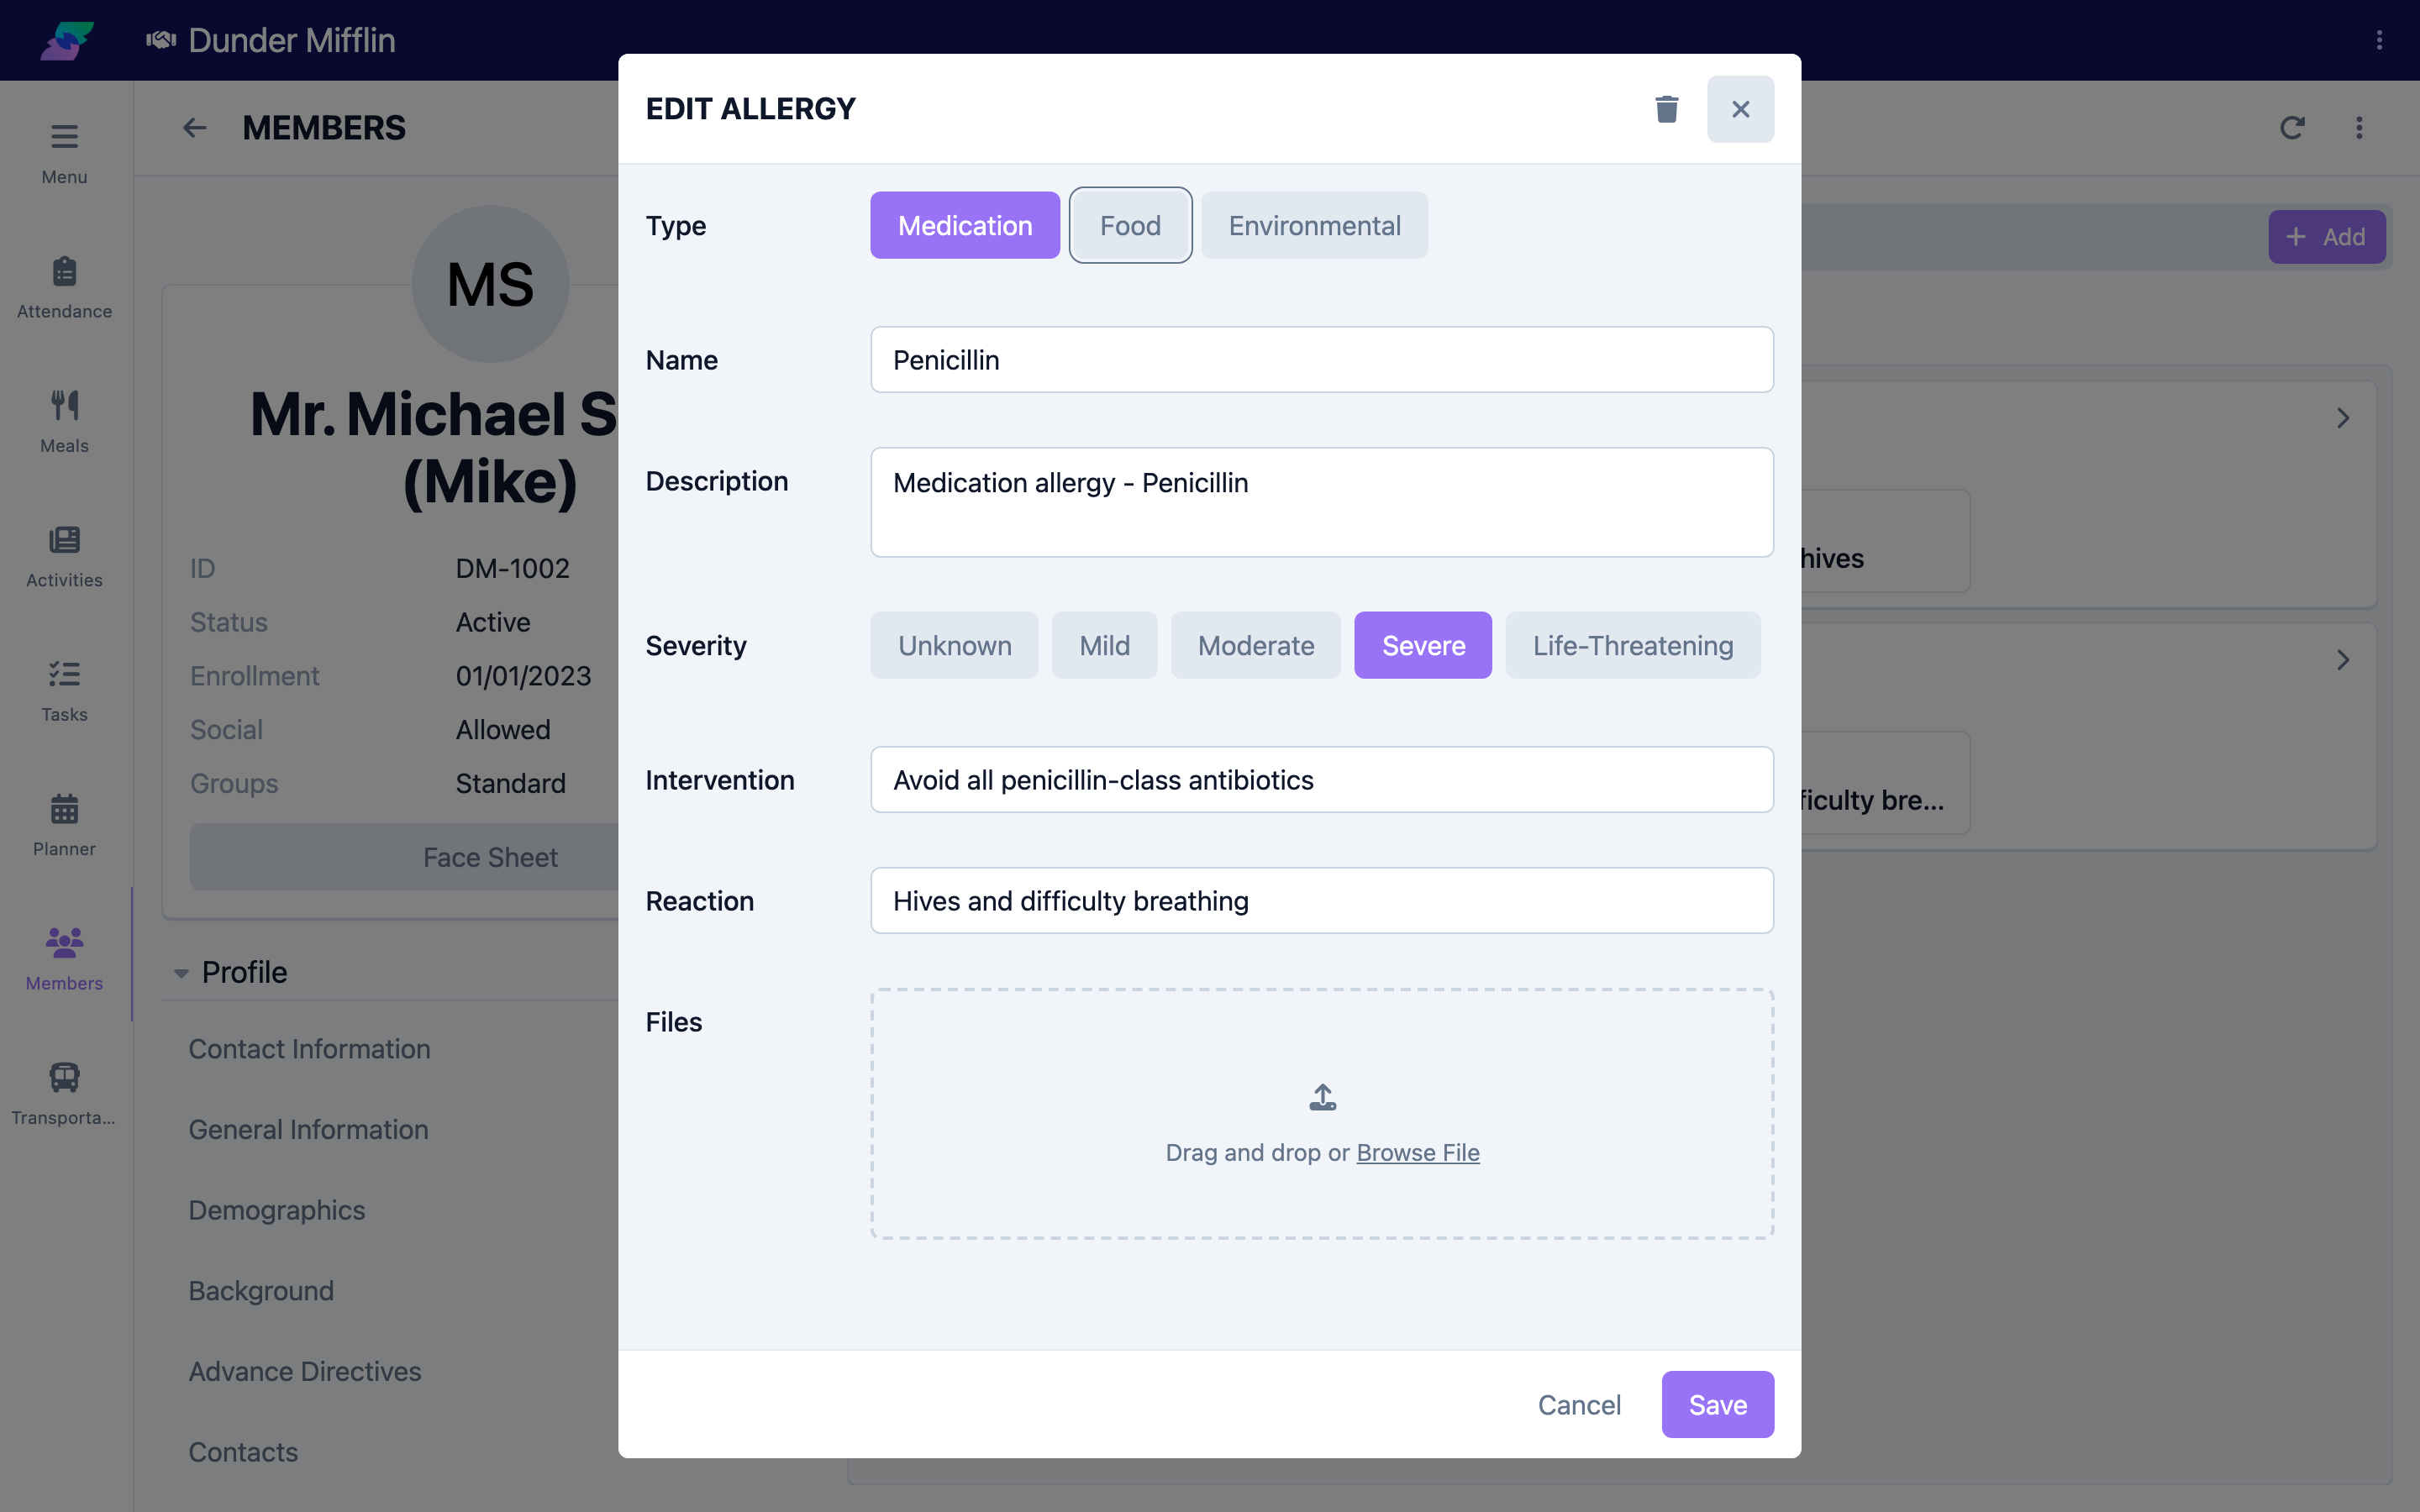The image size is (2420, 1512).
Task: Expand the hives allergy card chevron
Action: click(x=2343, y=418)
